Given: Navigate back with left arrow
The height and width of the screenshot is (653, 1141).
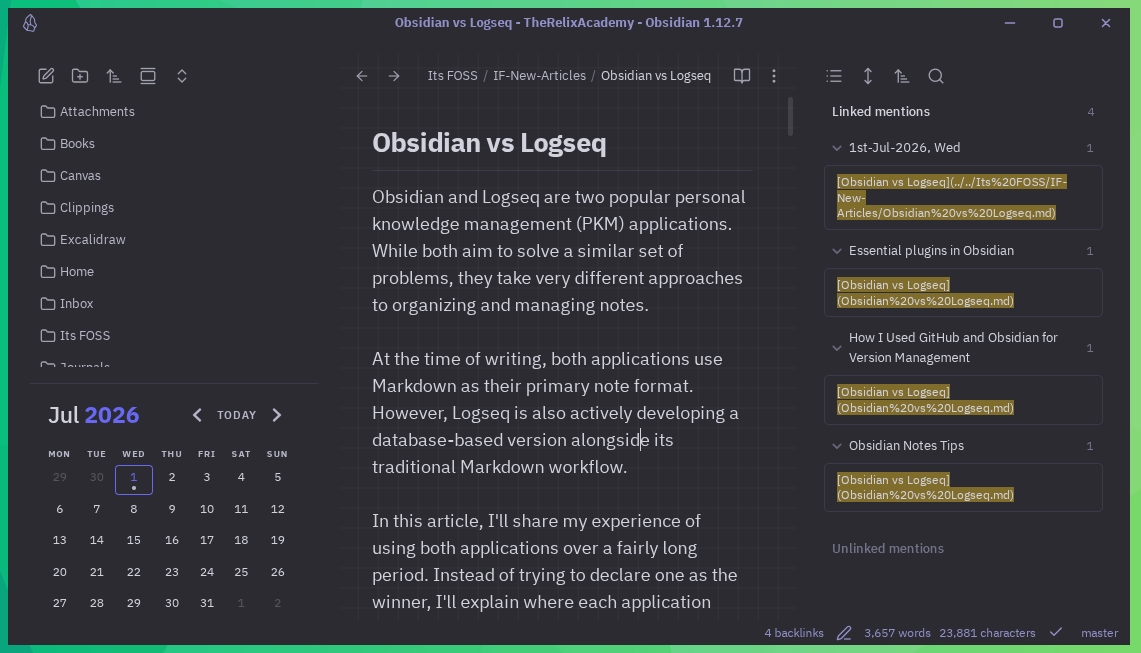Looking at the screenshot, I should (362, 76).
